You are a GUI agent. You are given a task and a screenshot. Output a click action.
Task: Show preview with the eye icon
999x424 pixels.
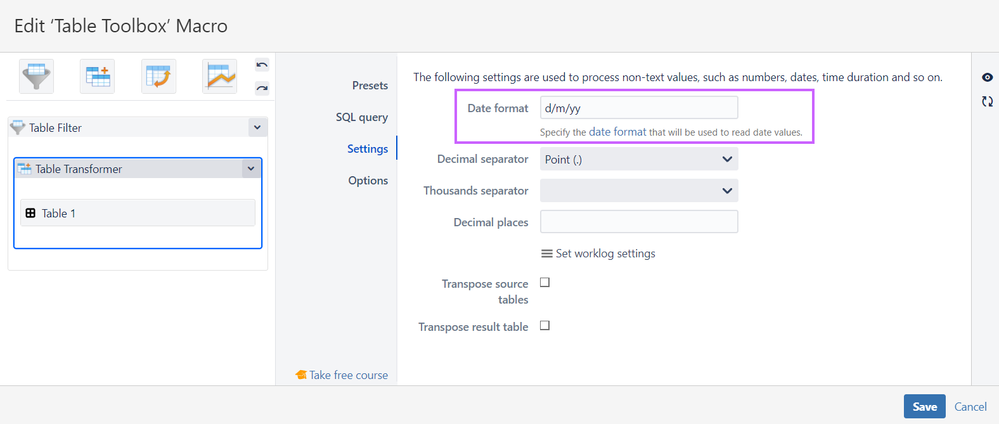click(x=987, y=78)
